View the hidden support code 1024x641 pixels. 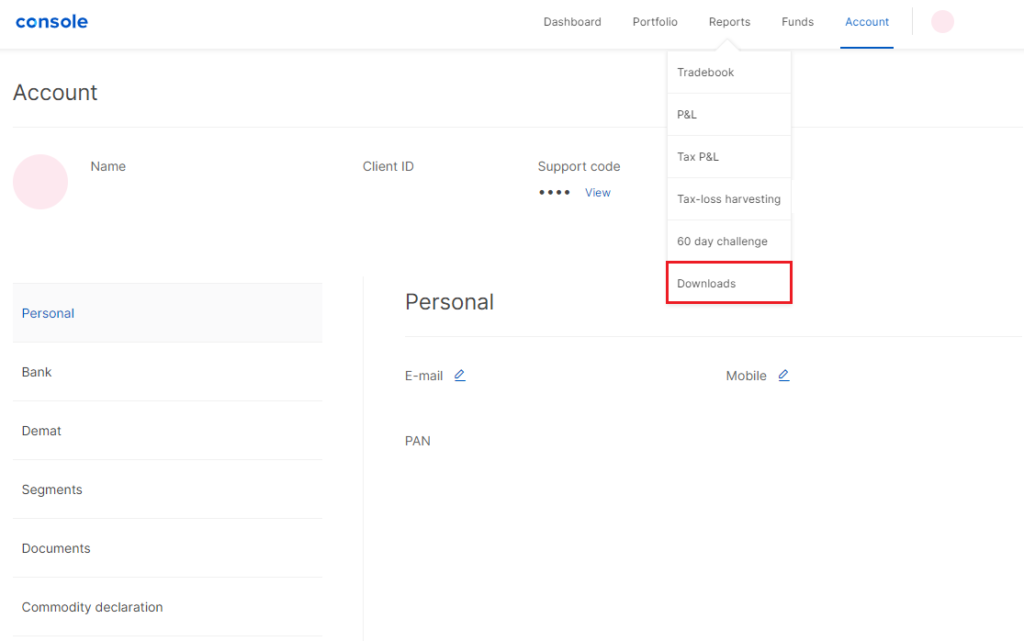[x=597, y=192]
